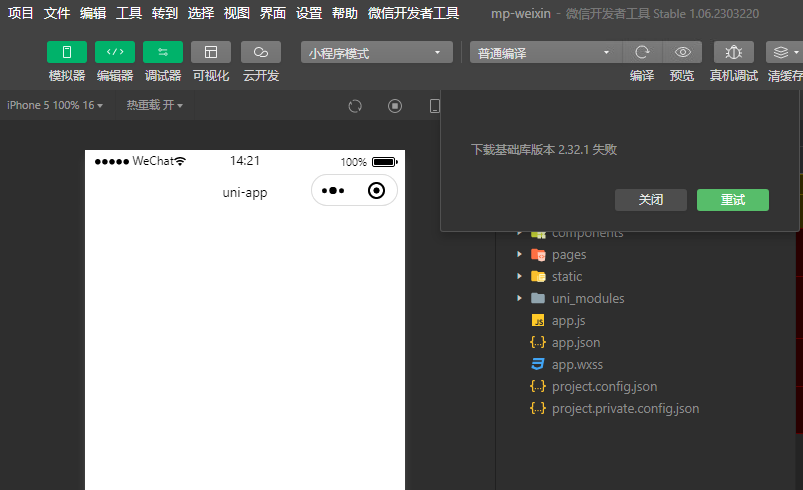803x490 pixels.
Task: Click the 预览 preview eye icon
Action: (683, 52)
